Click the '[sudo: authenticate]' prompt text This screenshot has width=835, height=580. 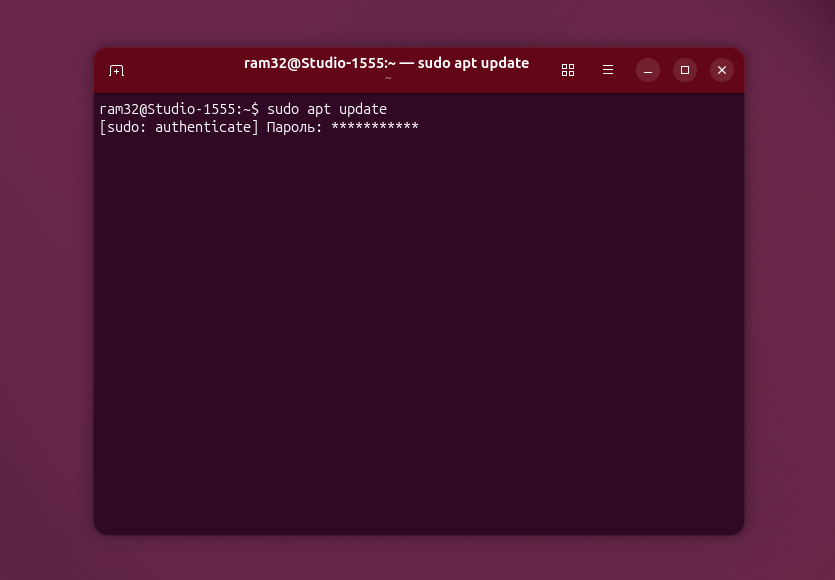[x=179, y=127]
